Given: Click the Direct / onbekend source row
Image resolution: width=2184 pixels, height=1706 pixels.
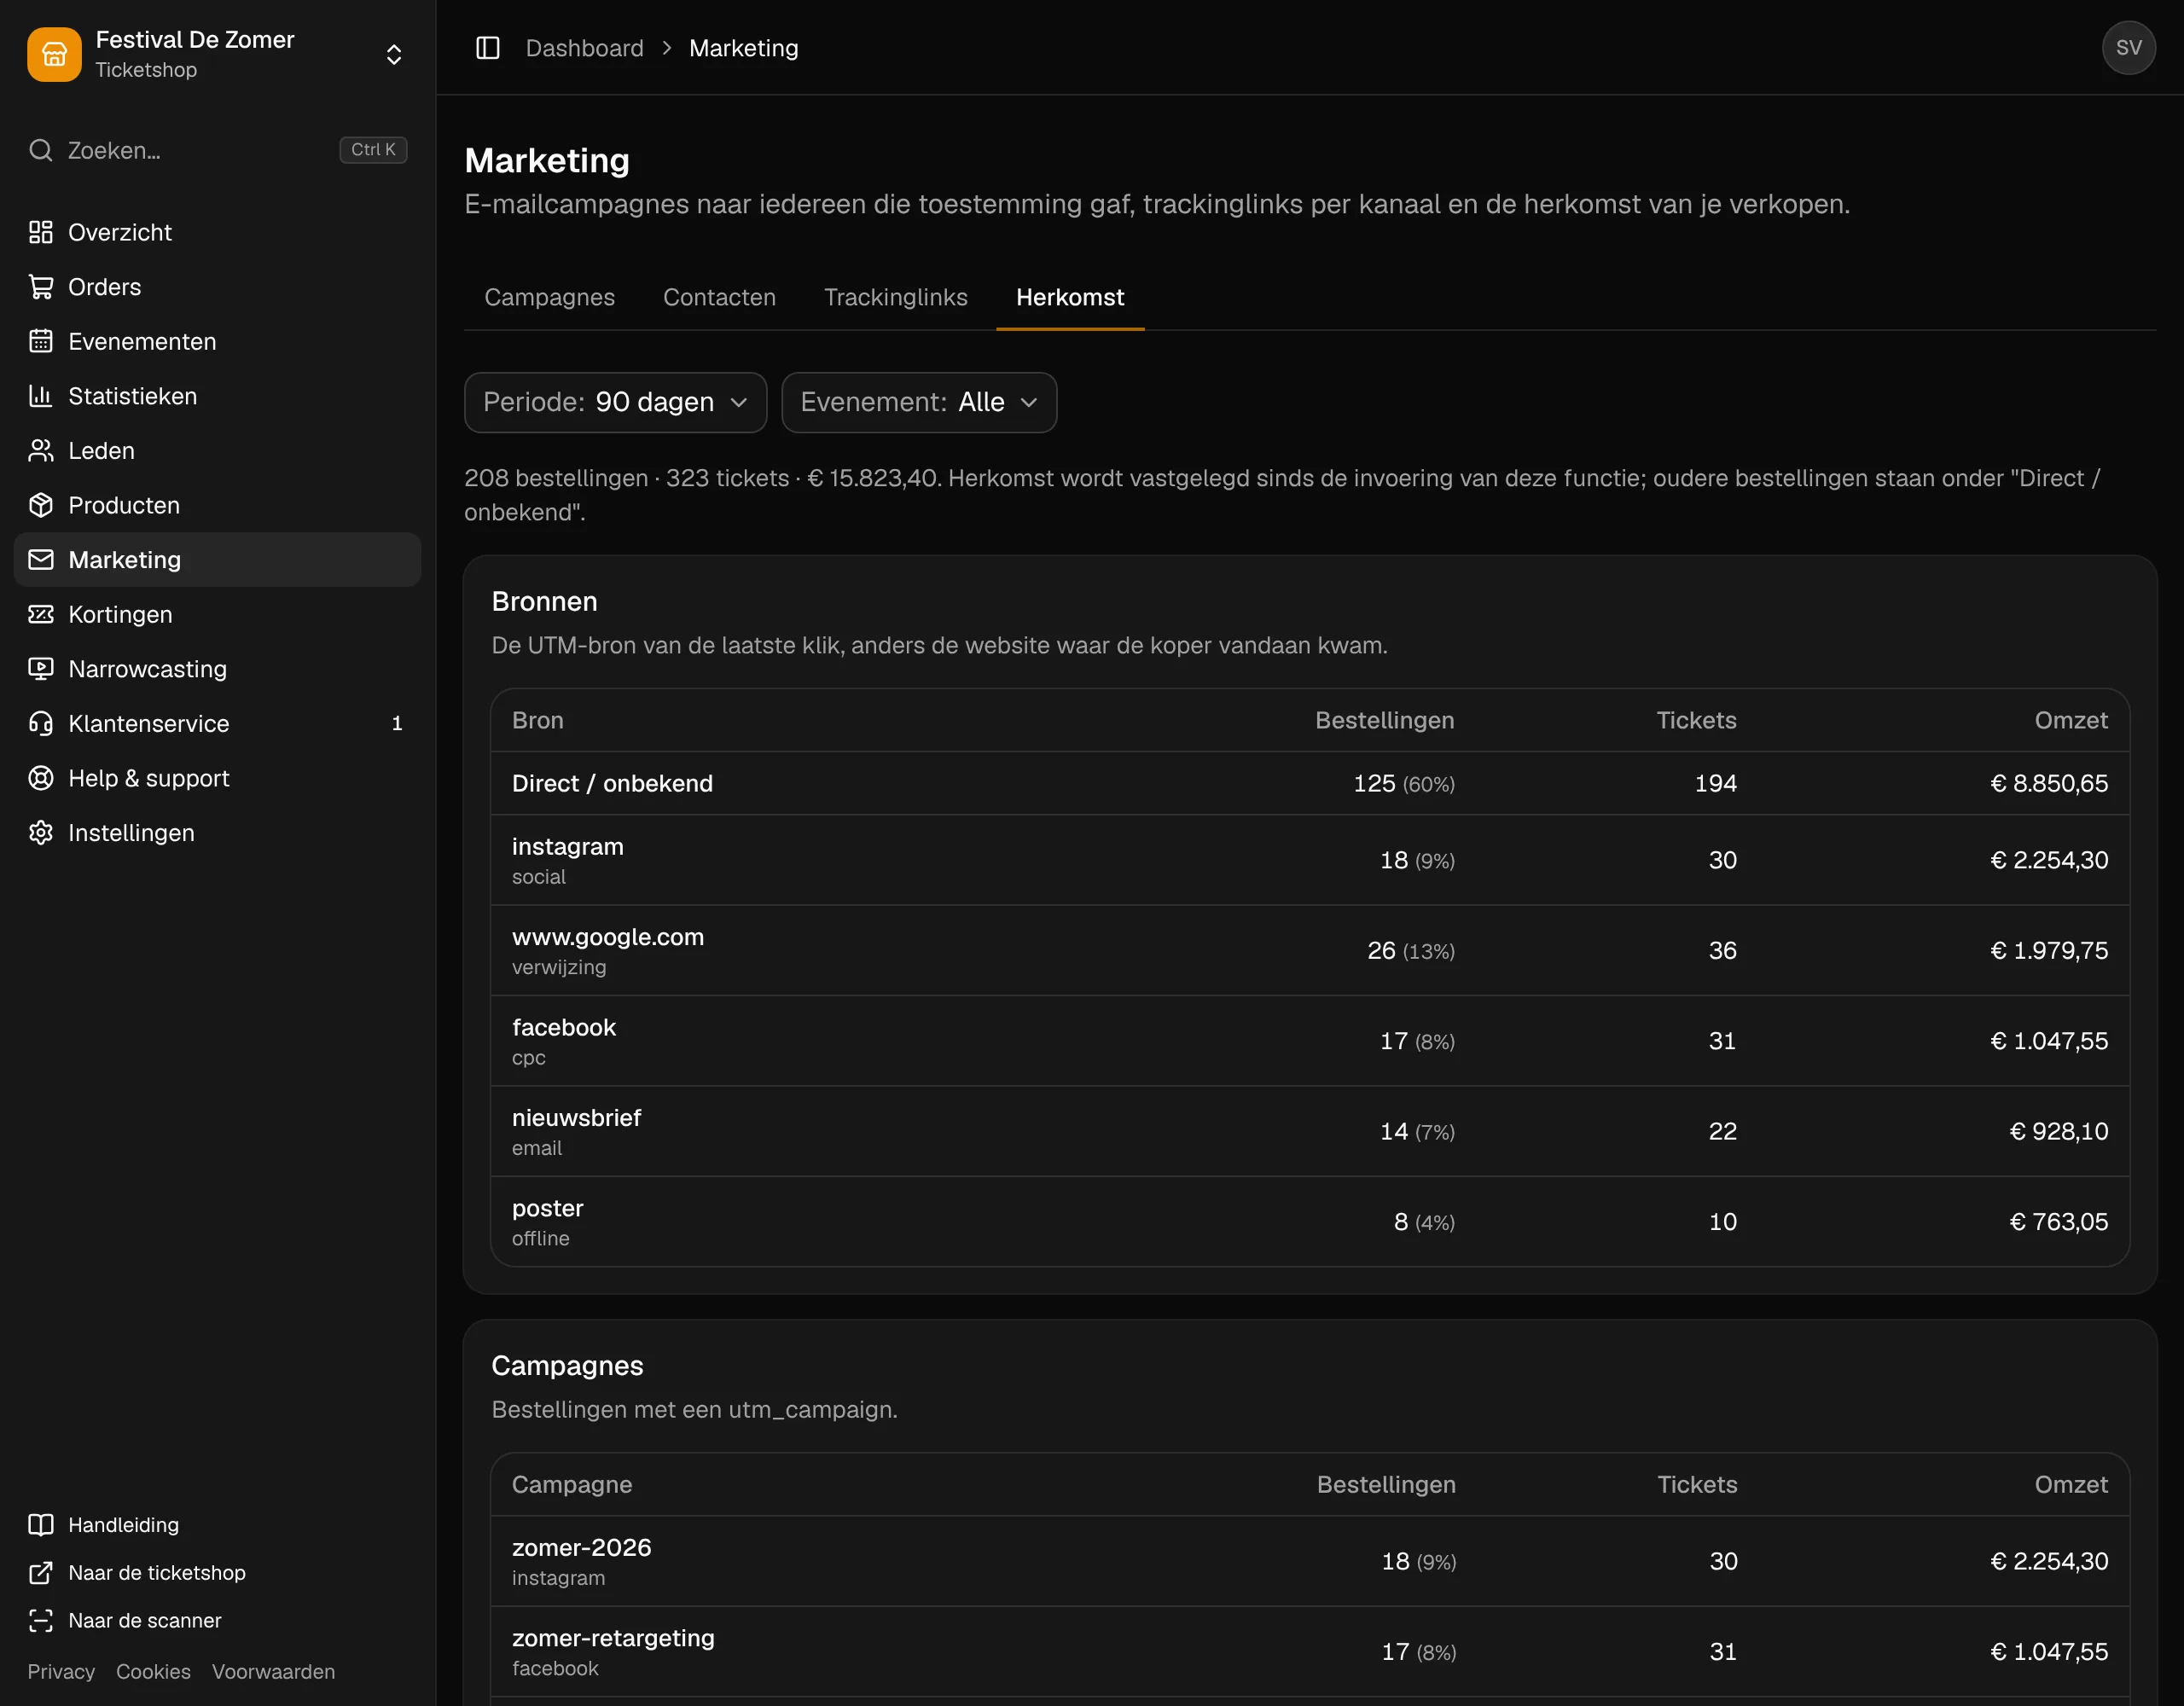Looking at the screenshot, I should click(x=1310, y=783).
